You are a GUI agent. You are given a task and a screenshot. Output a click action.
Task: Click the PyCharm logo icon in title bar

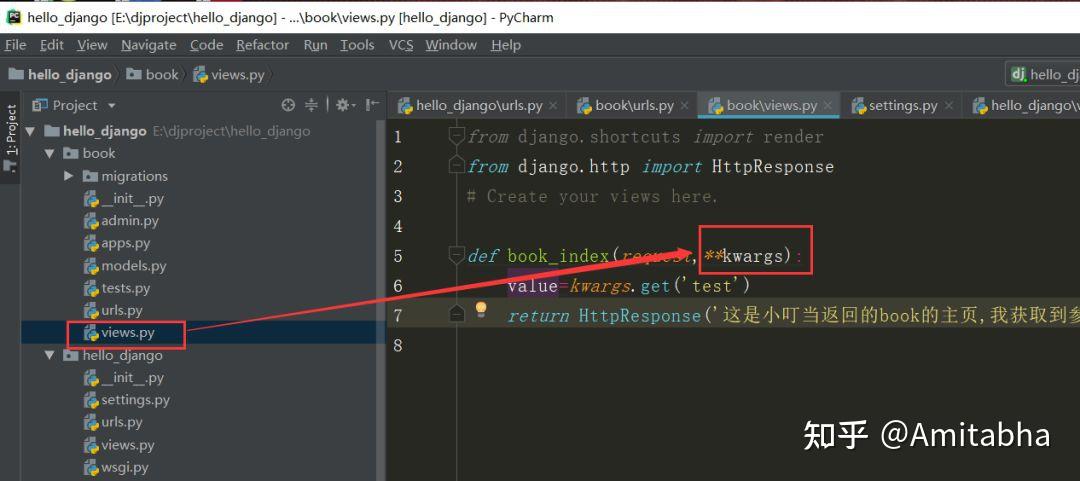pos(13,17)
